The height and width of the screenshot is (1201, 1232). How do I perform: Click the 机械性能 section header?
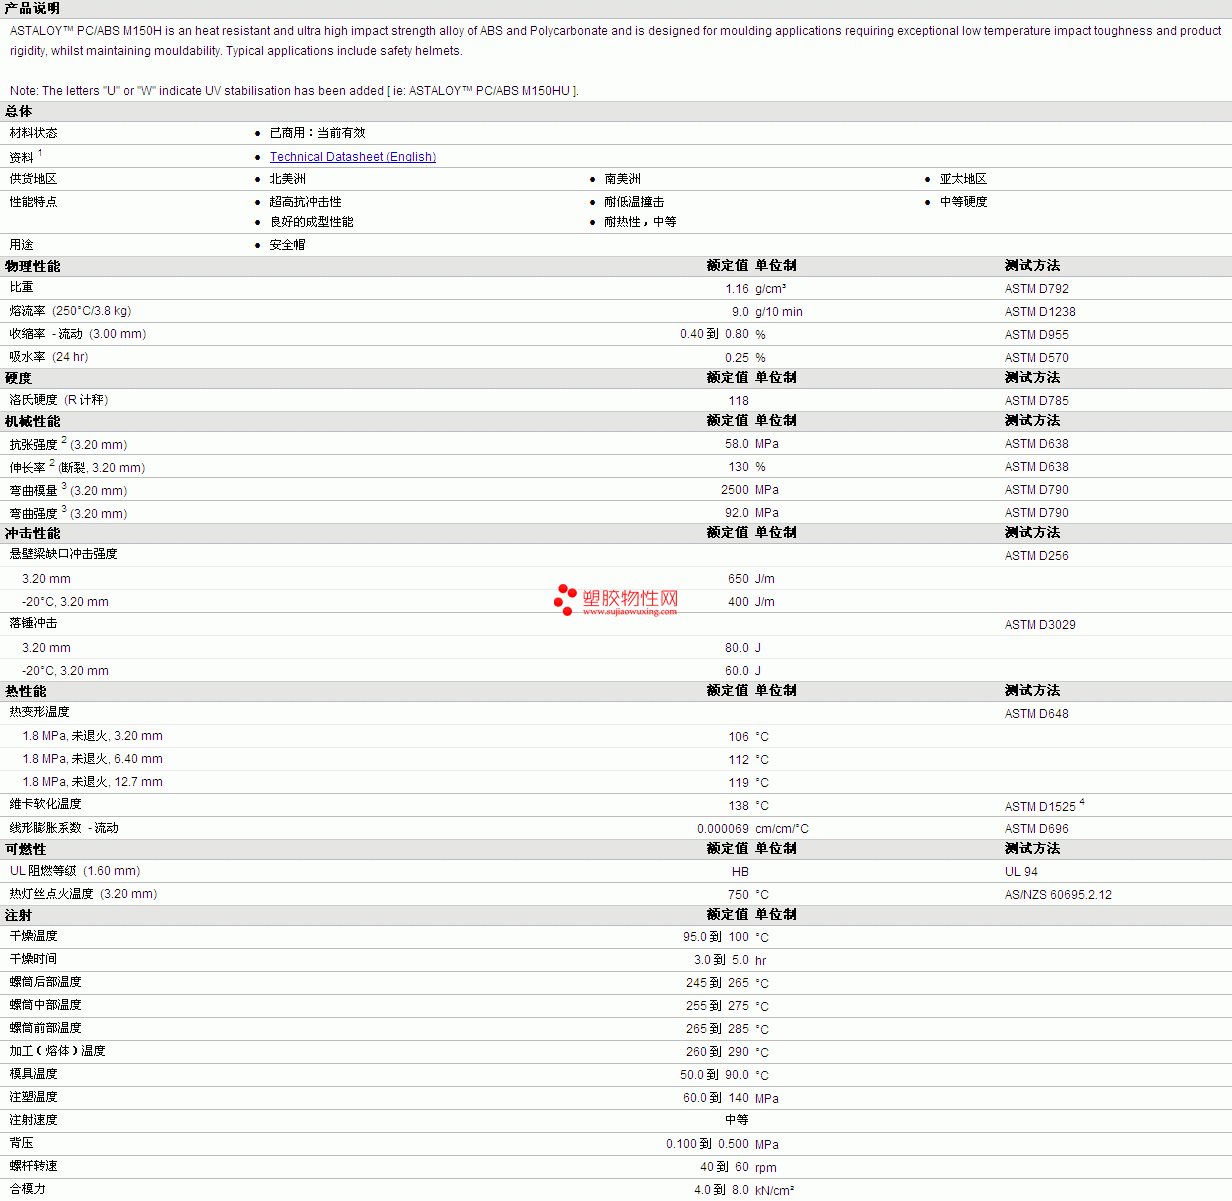(33, 421)
